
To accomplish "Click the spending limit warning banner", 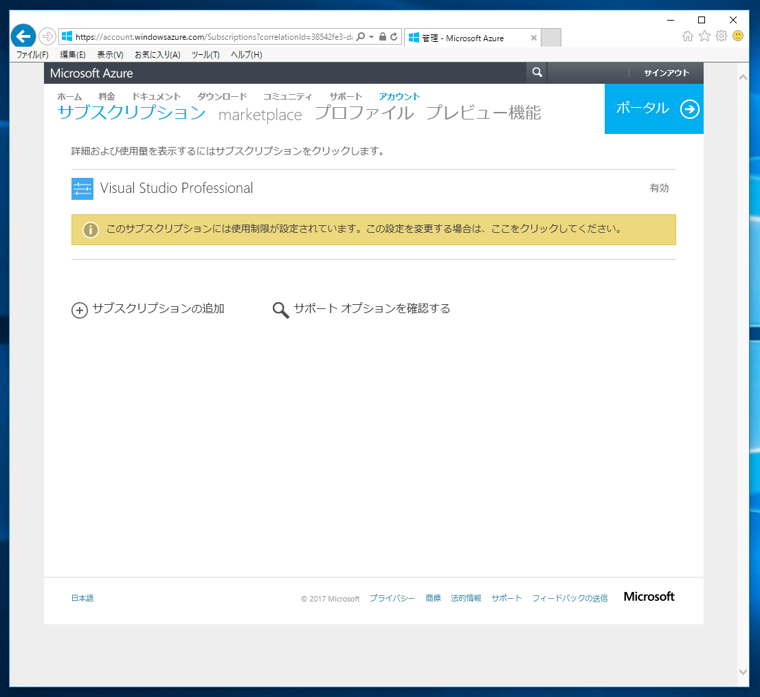I will coord(373,229).
